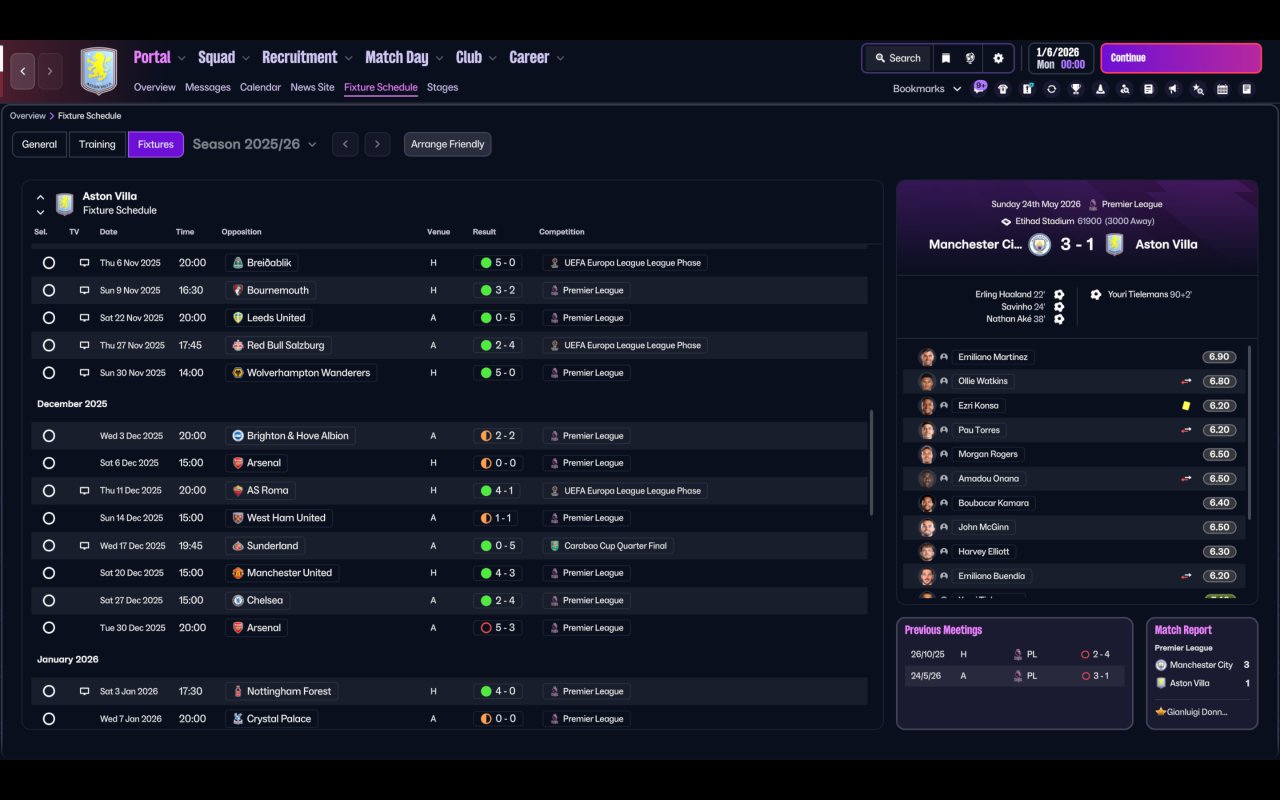Click the date and time display 1/6/2026

(1060, 58)
